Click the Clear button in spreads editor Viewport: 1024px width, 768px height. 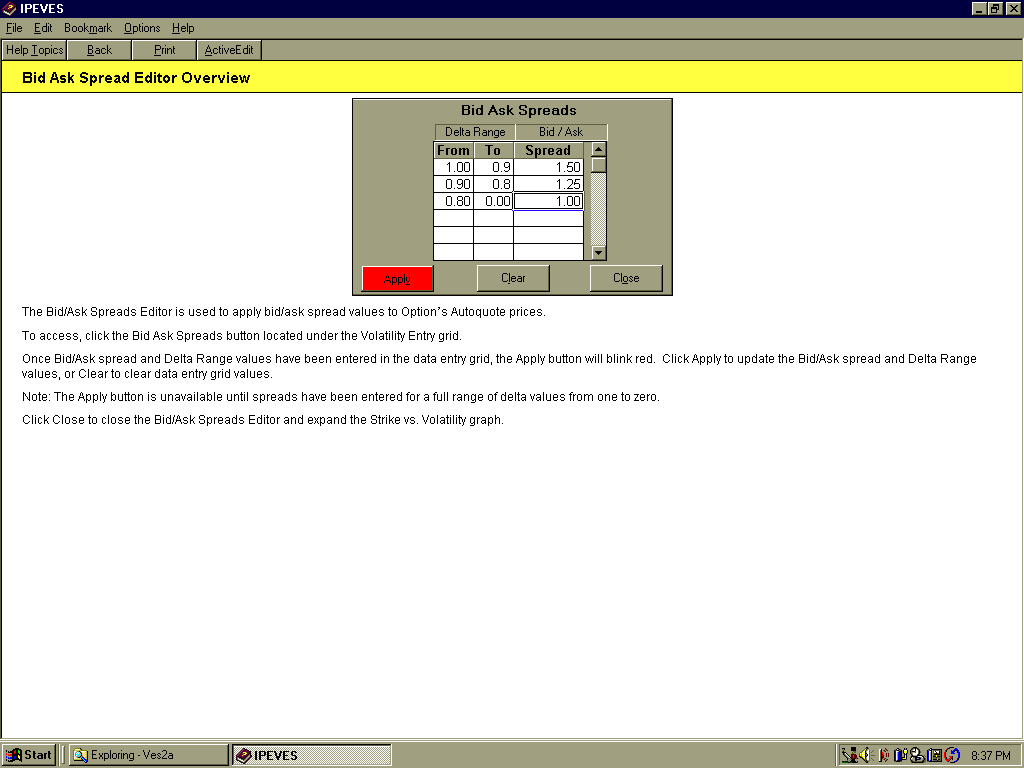[x=513, y=278]
